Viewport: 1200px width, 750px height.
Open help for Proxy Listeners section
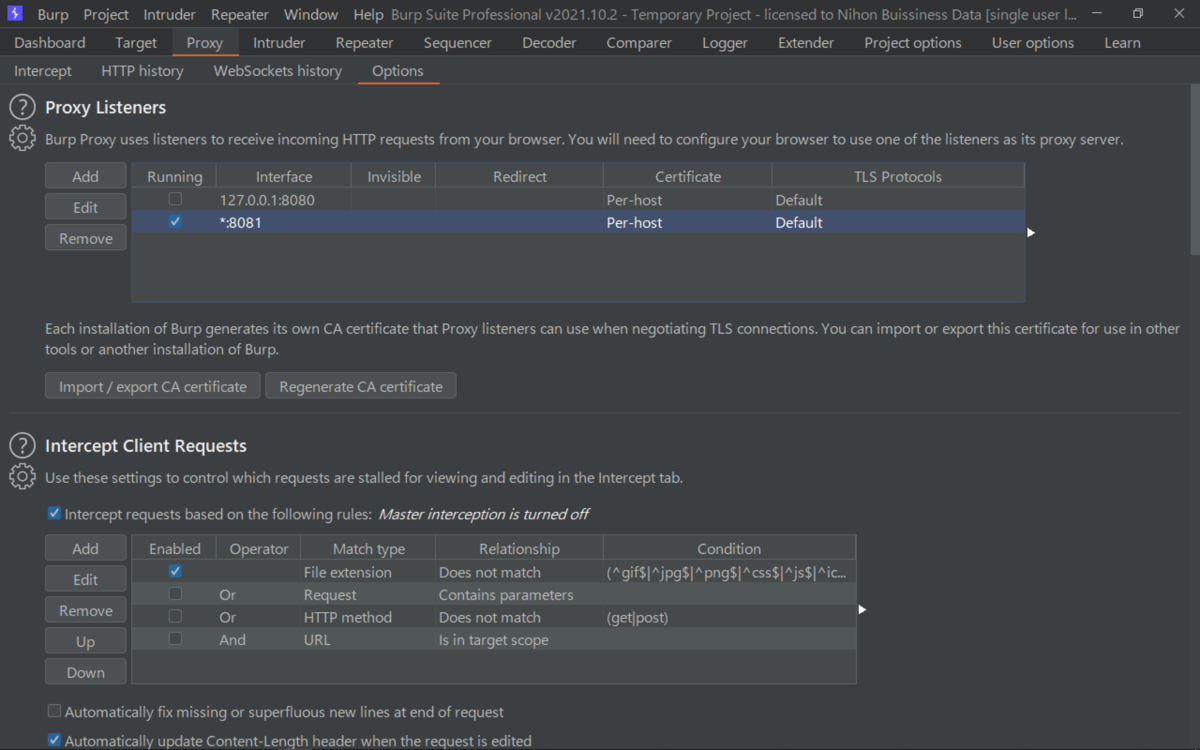click(22, 107)
